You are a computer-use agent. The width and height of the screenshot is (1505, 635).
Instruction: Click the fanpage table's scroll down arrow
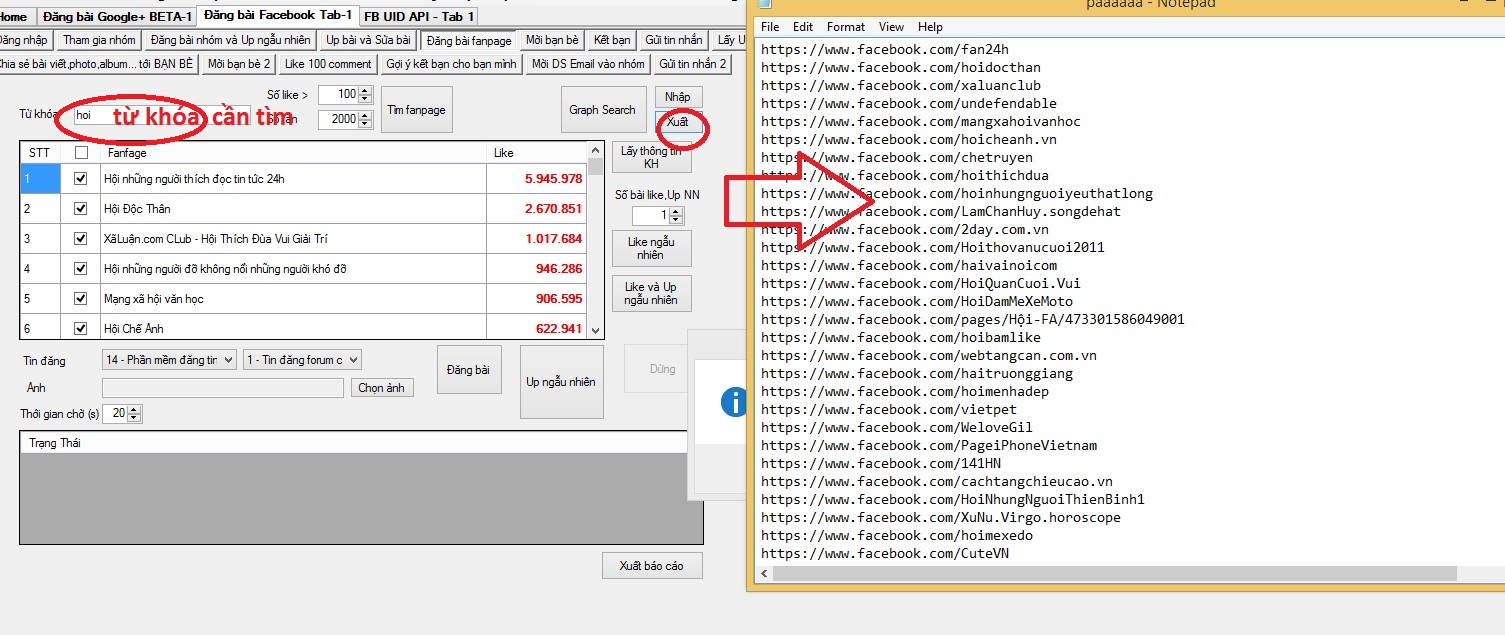[x=596, y=330]
